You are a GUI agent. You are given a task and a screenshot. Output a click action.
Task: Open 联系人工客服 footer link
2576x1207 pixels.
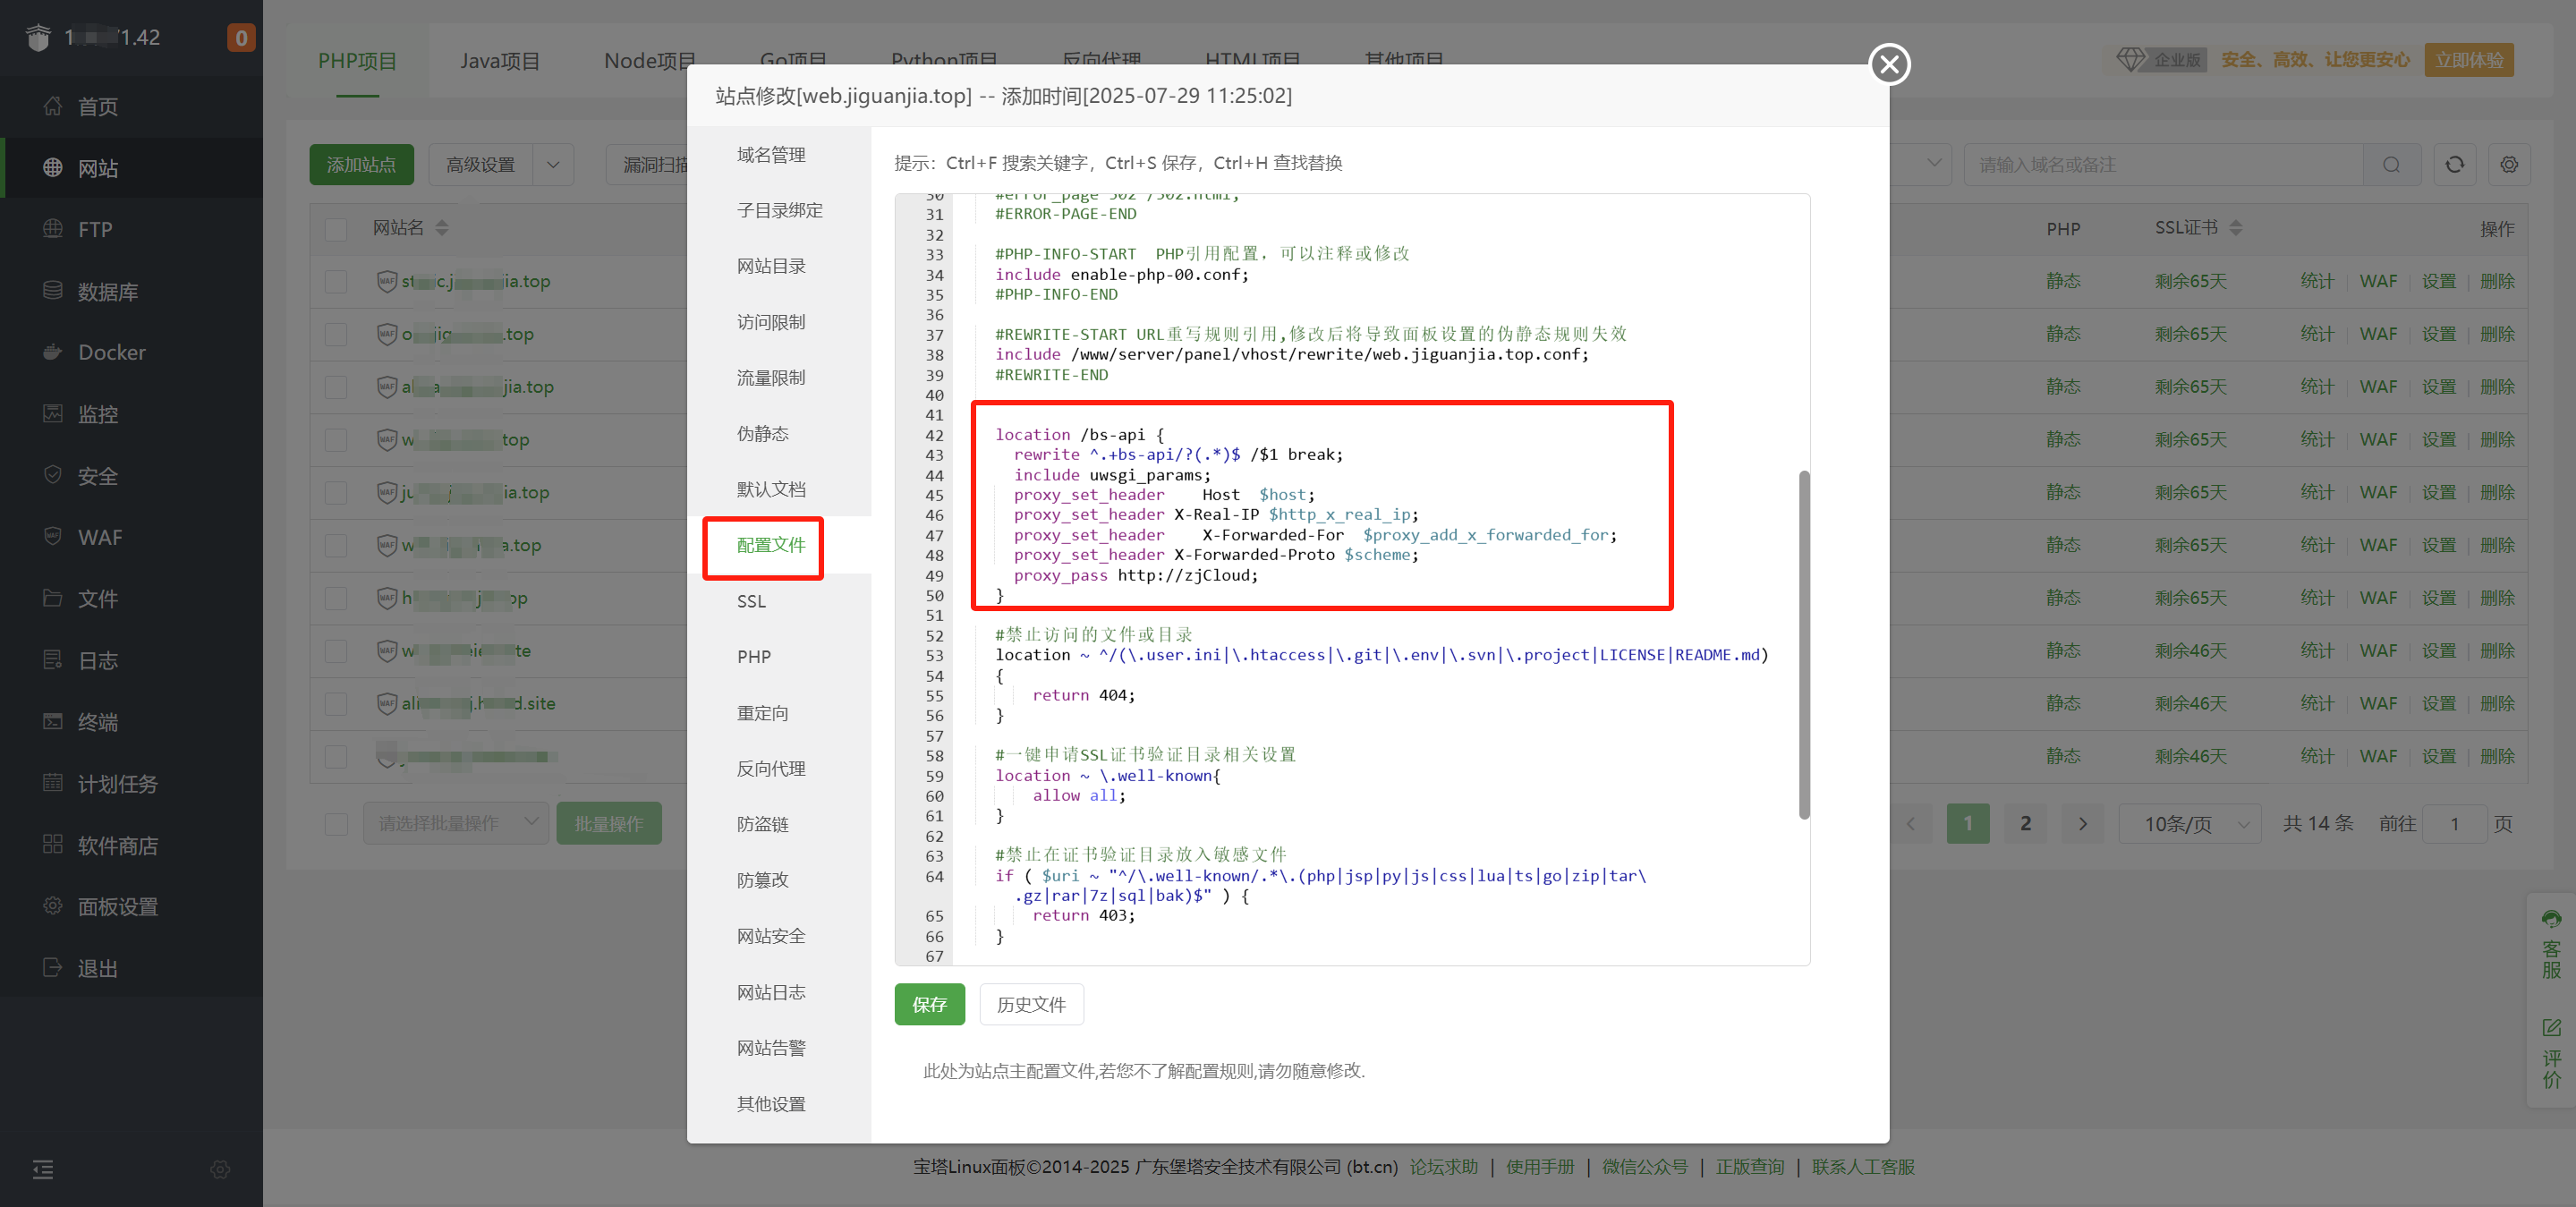pos(1863,1167)
